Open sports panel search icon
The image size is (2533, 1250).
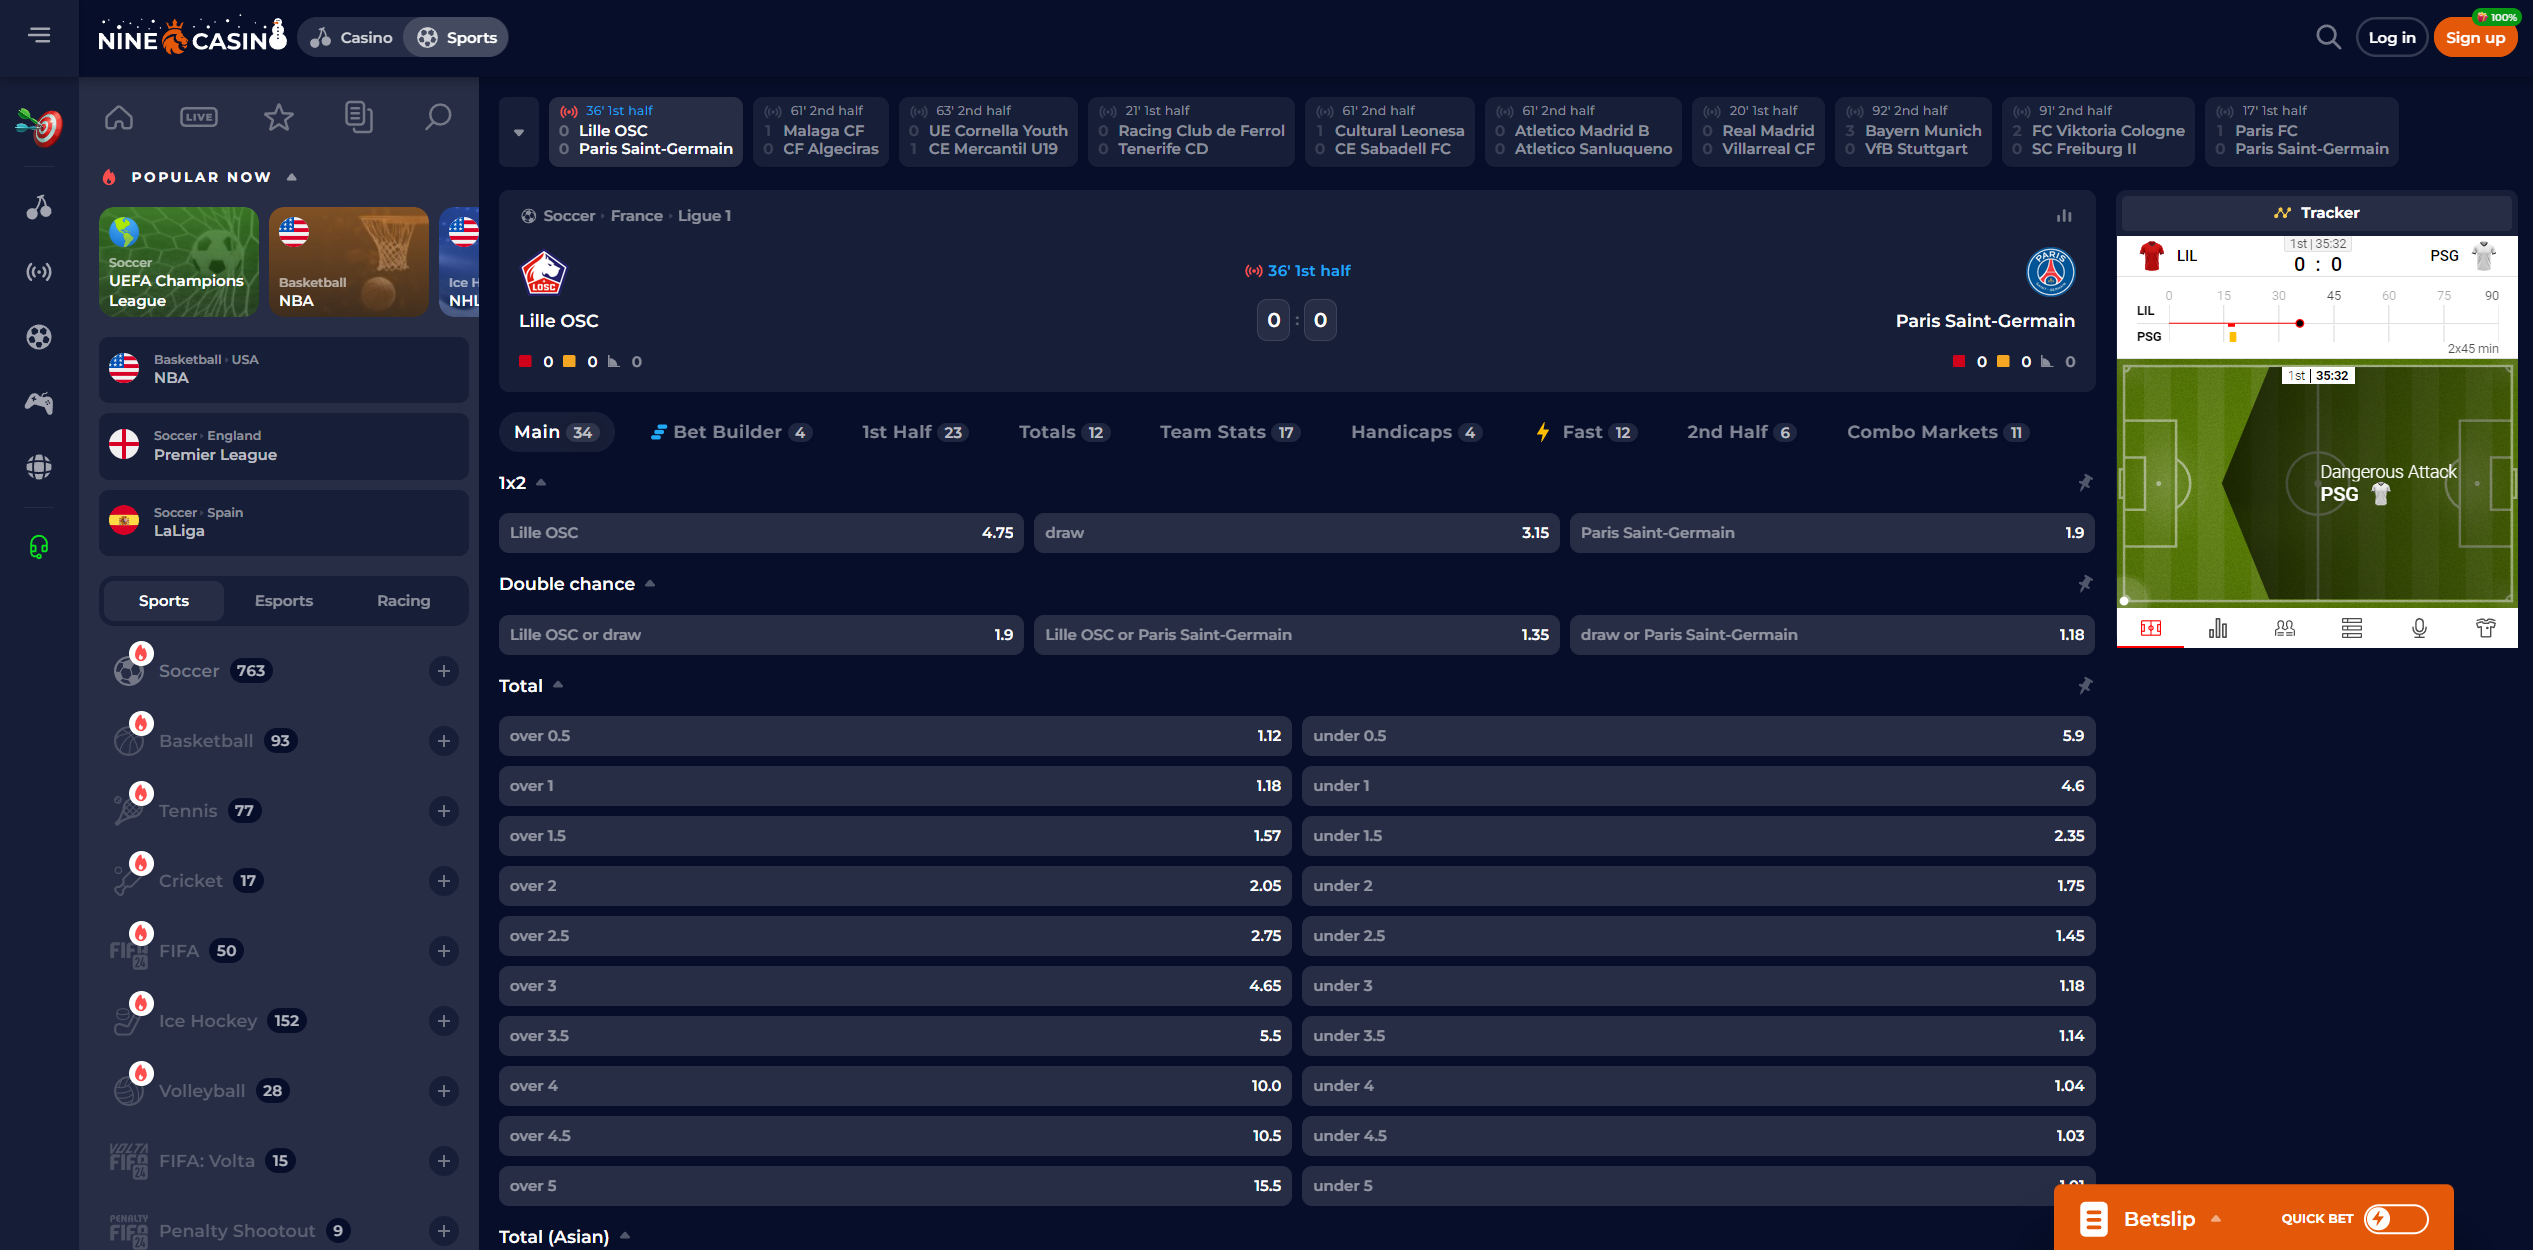tap(438, 117)
